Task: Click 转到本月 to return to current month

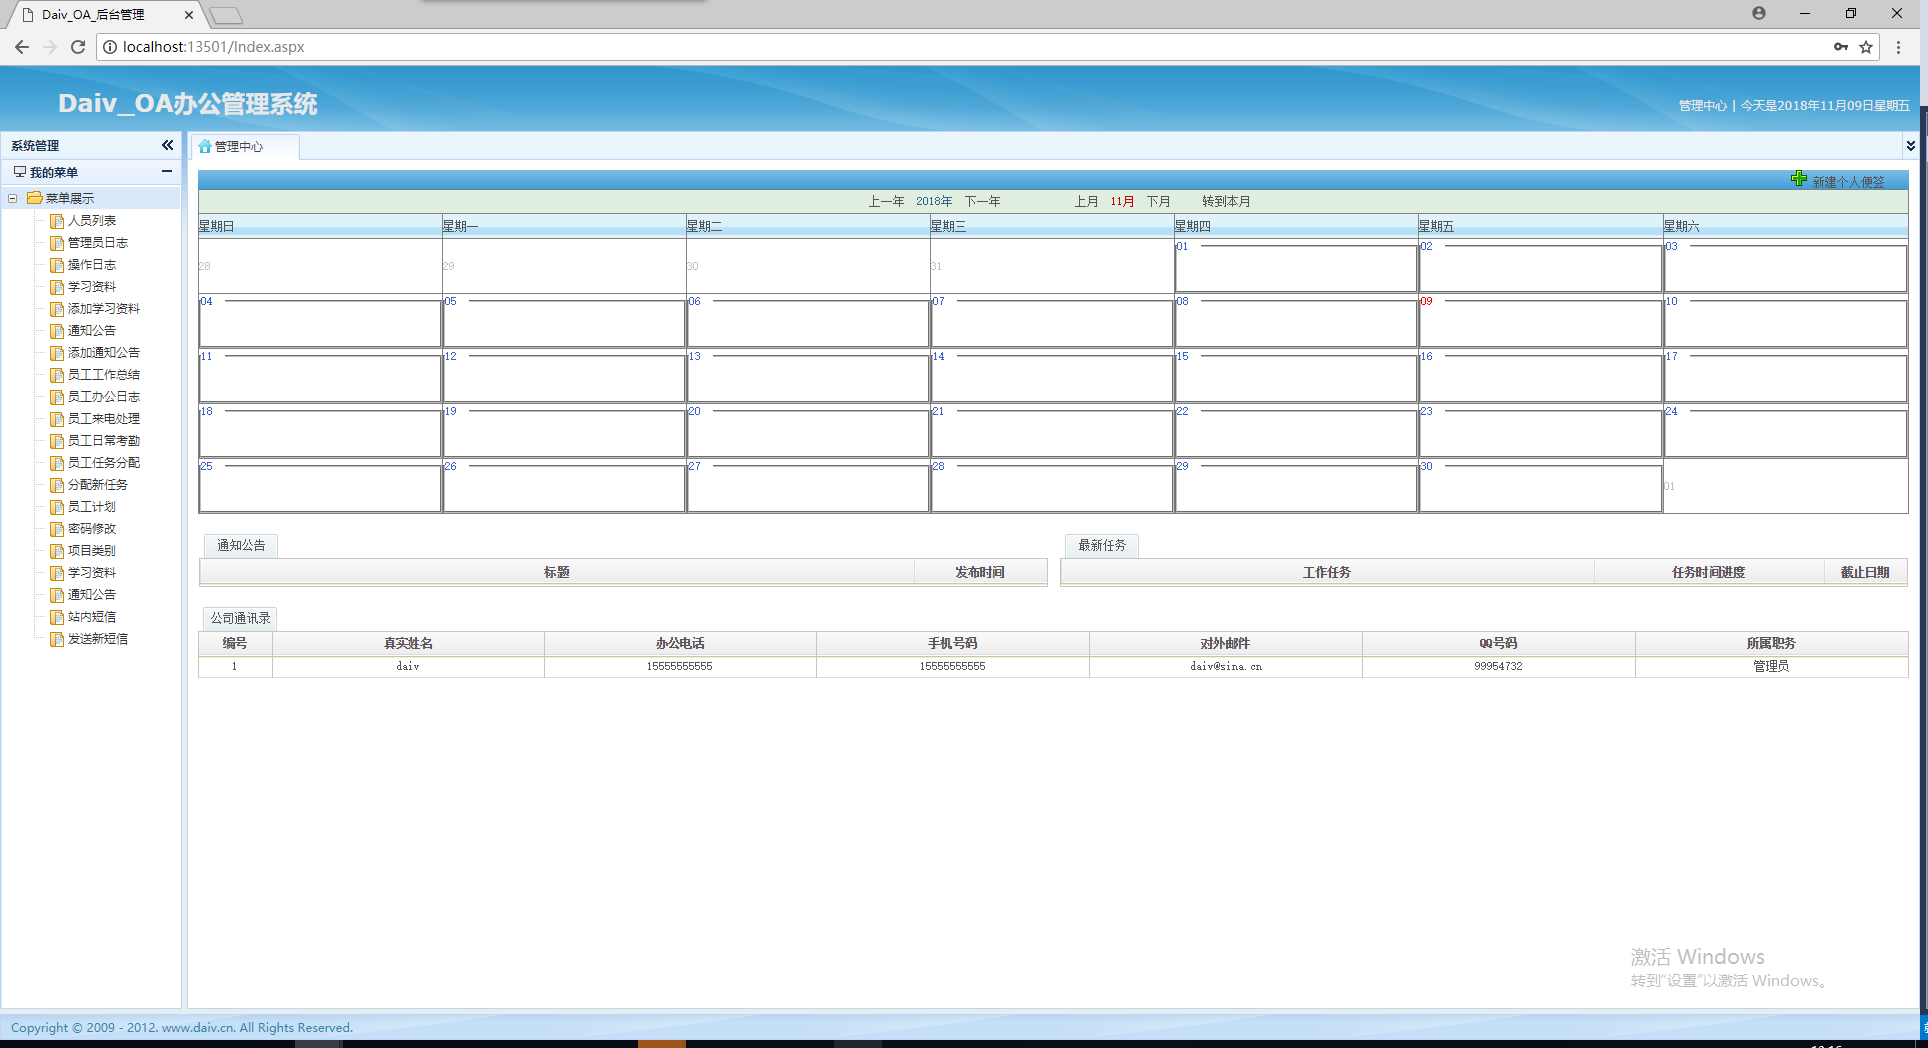Action: tap(1226, 201)
